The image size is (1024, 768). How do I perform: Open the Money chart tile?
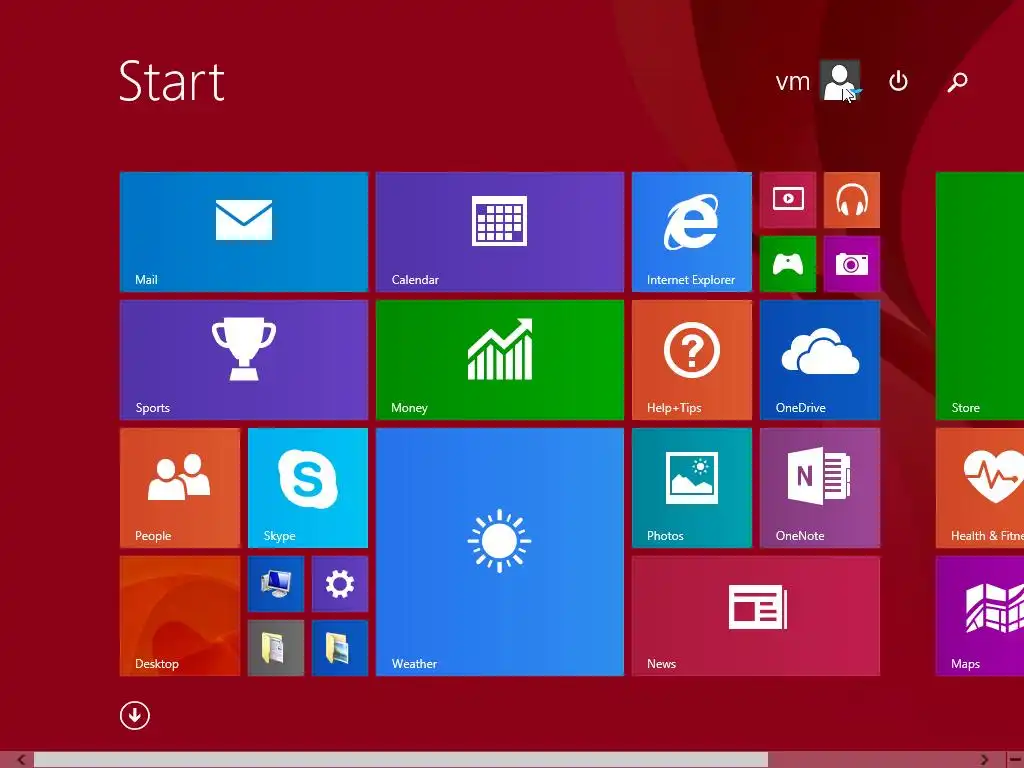500,360
